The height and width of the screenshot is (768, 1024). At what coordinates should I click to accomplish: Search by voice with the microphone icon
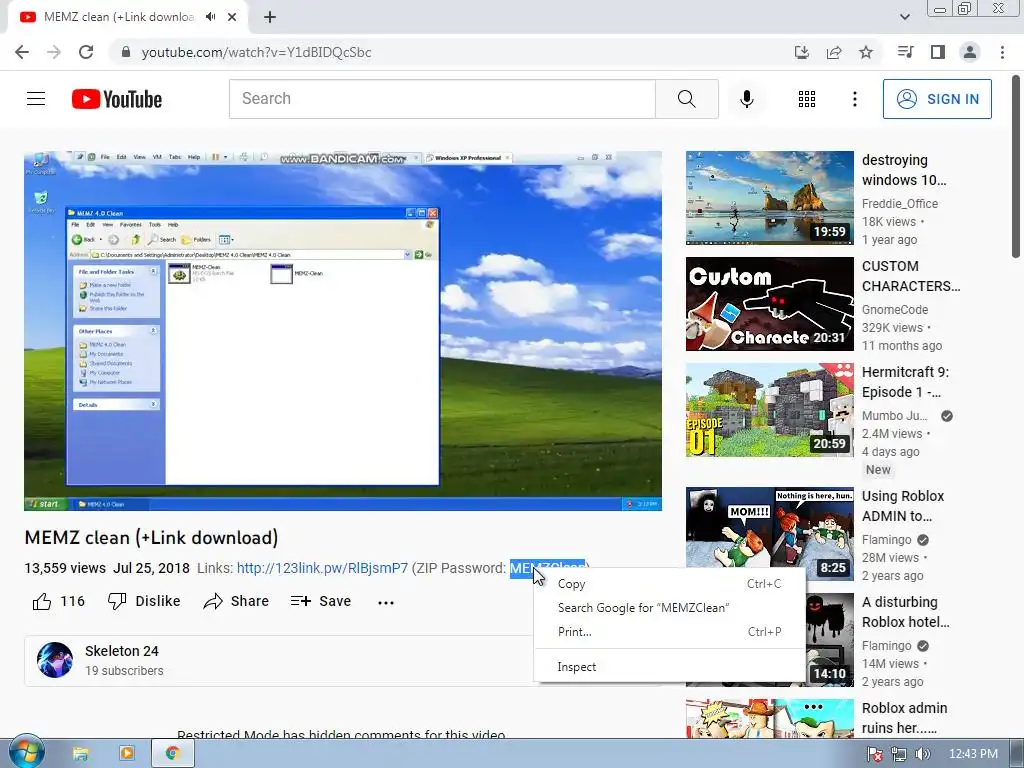tap(746, 99)
